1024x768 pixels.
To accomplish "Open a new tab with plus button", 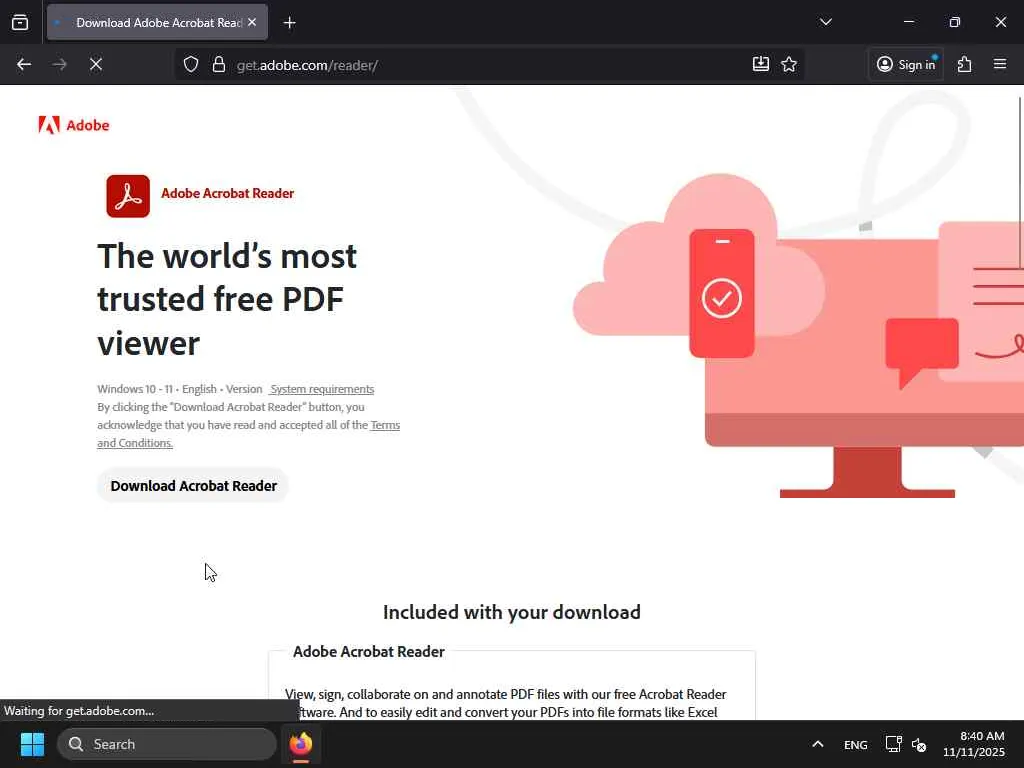I will click(x=289, y=23).
